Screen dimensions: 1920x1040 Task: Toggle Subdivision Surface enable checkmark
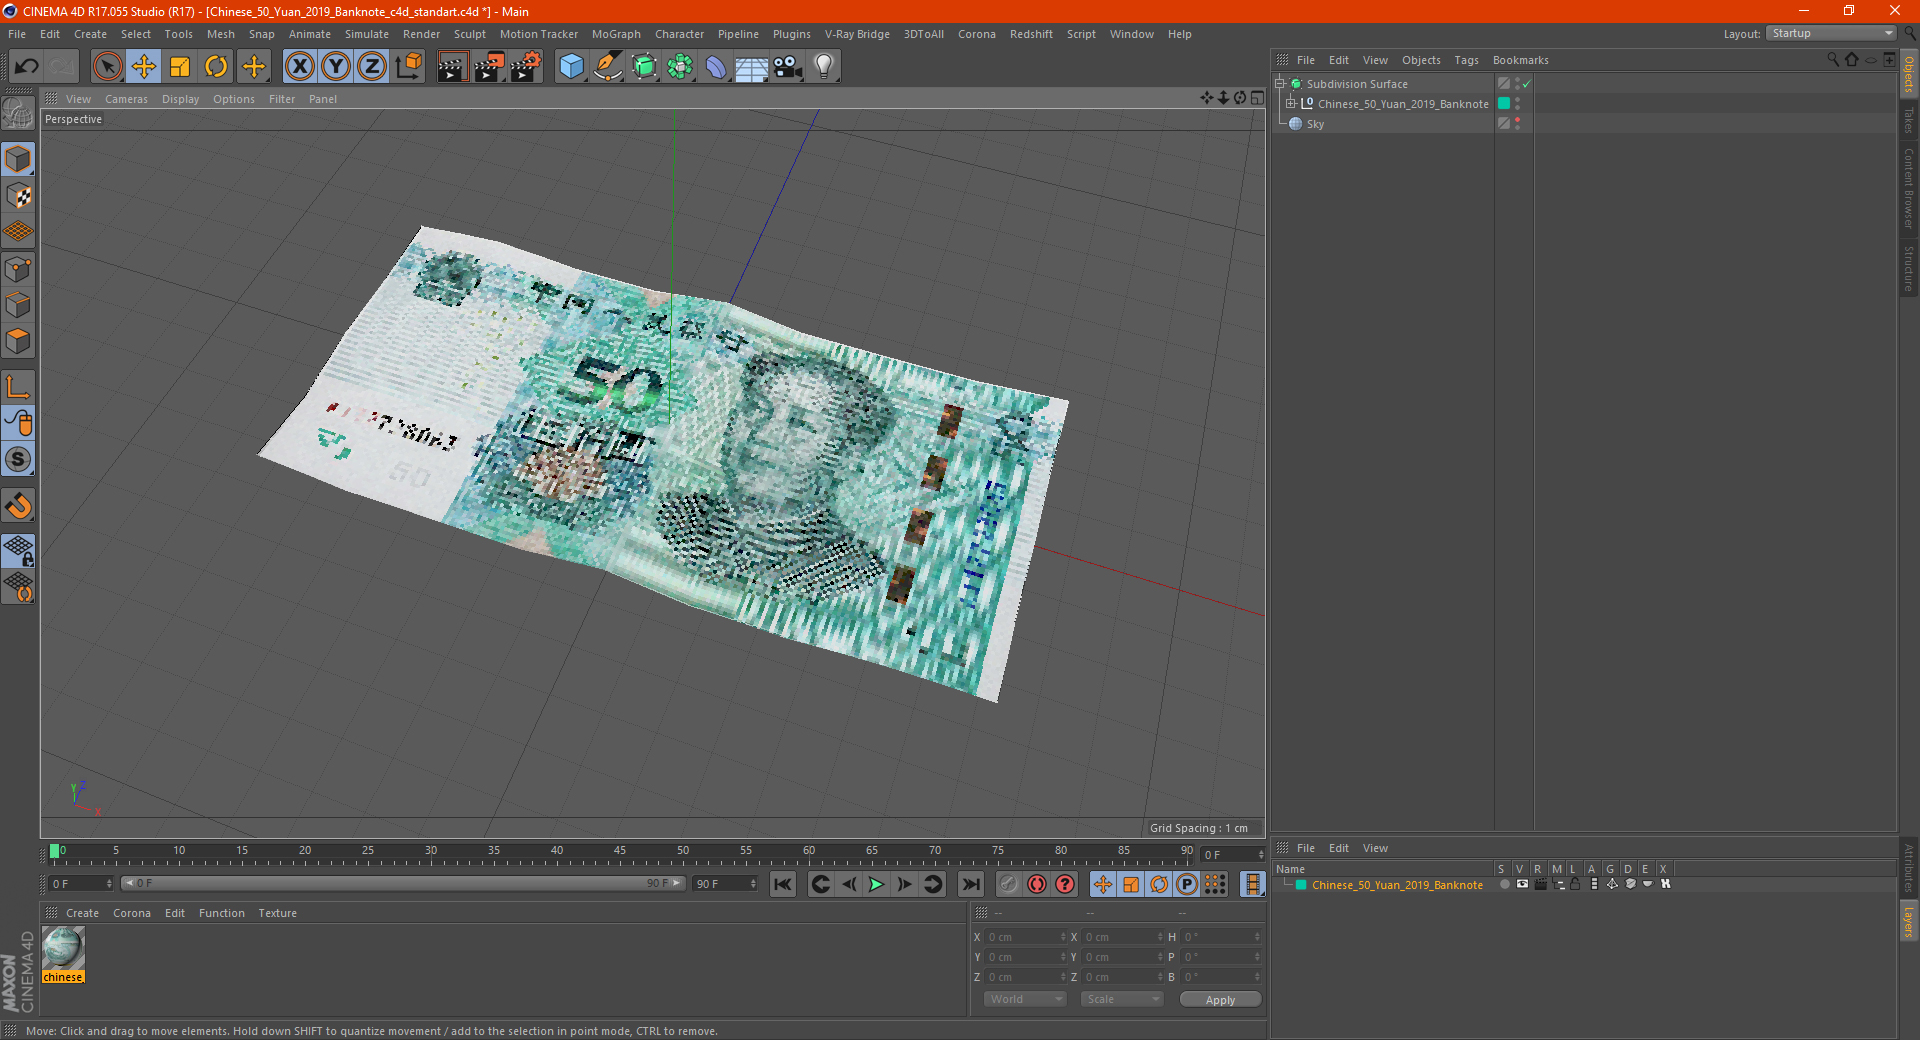pyautogui.click(x=1527, y=84)
